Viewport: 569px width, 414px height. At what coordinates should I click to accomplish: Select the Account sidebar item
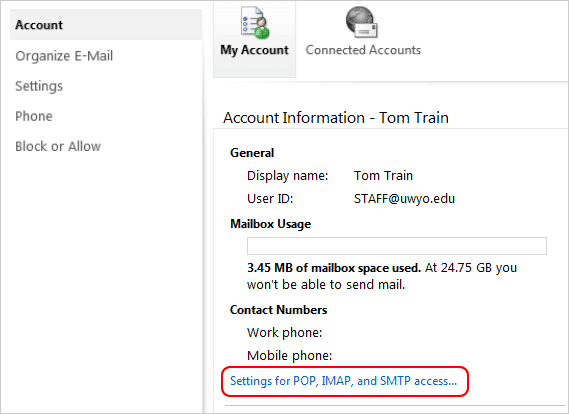pyautogui.click(x=106, y=25)
